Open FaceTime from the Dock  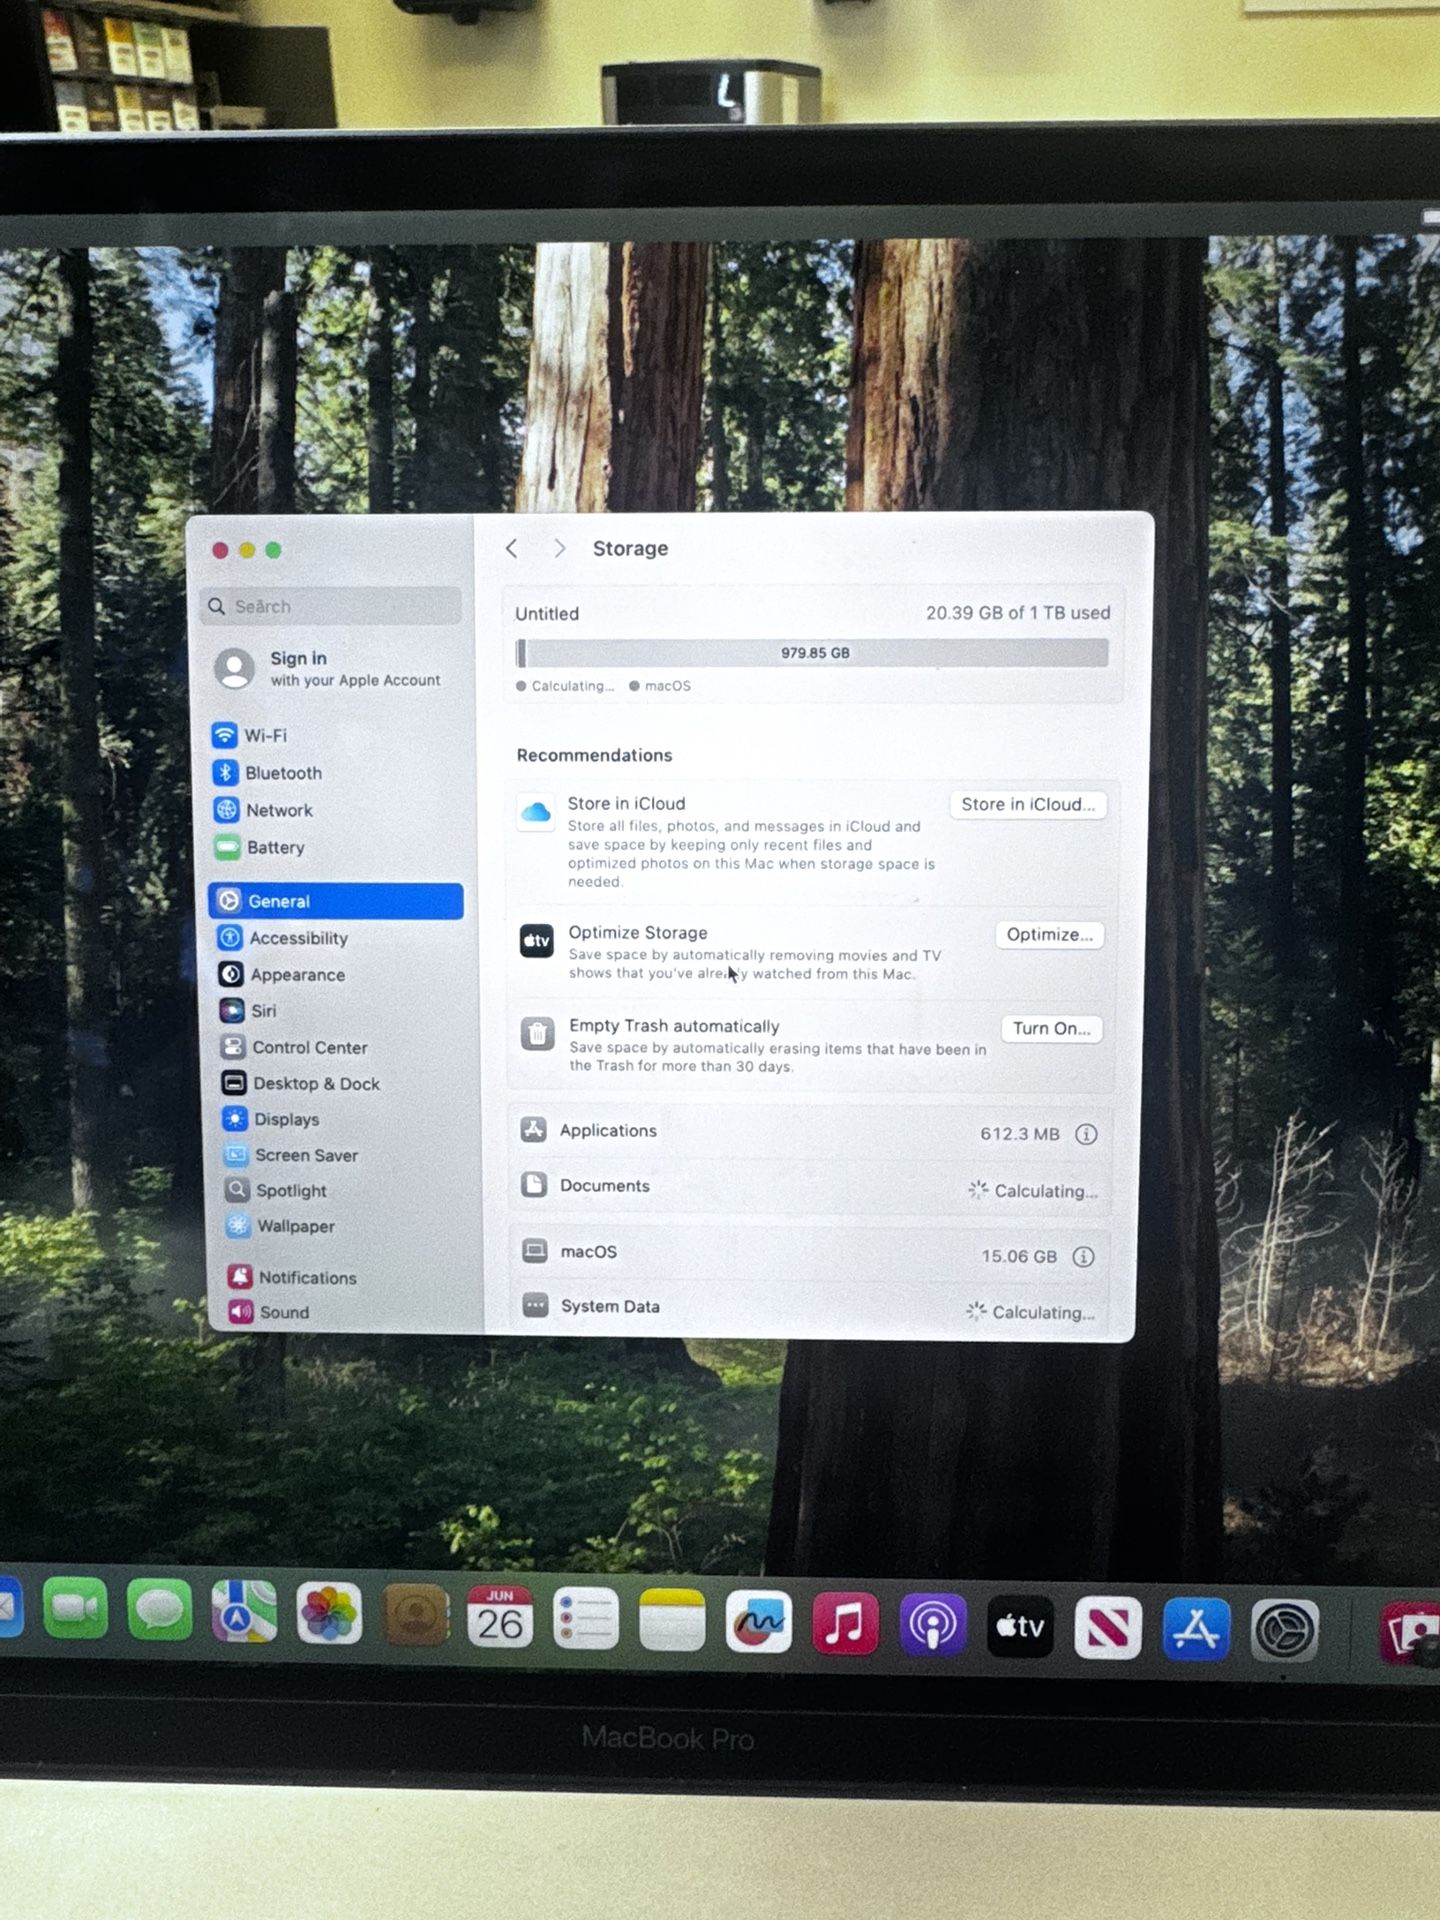click(x=75, y=1609)
